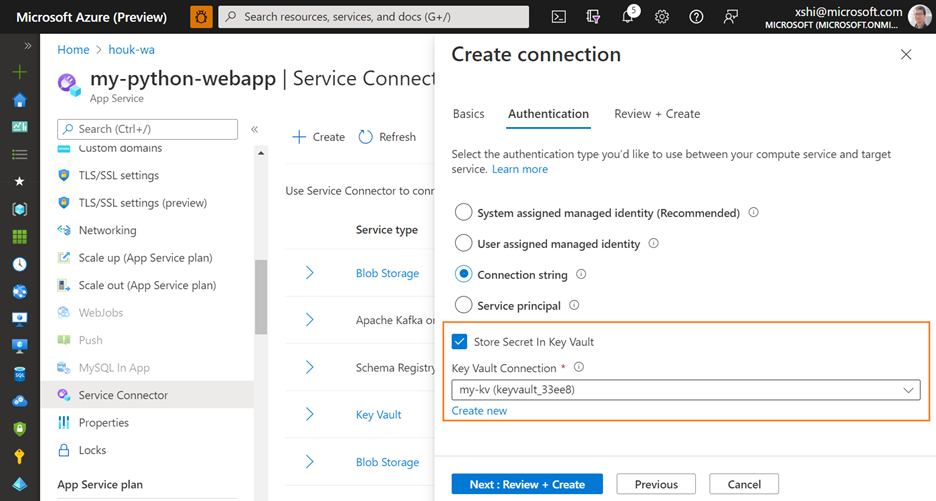The image size is (936, 501).
Task: Click the green plus create resource icon
Action: tap(20, 72)
